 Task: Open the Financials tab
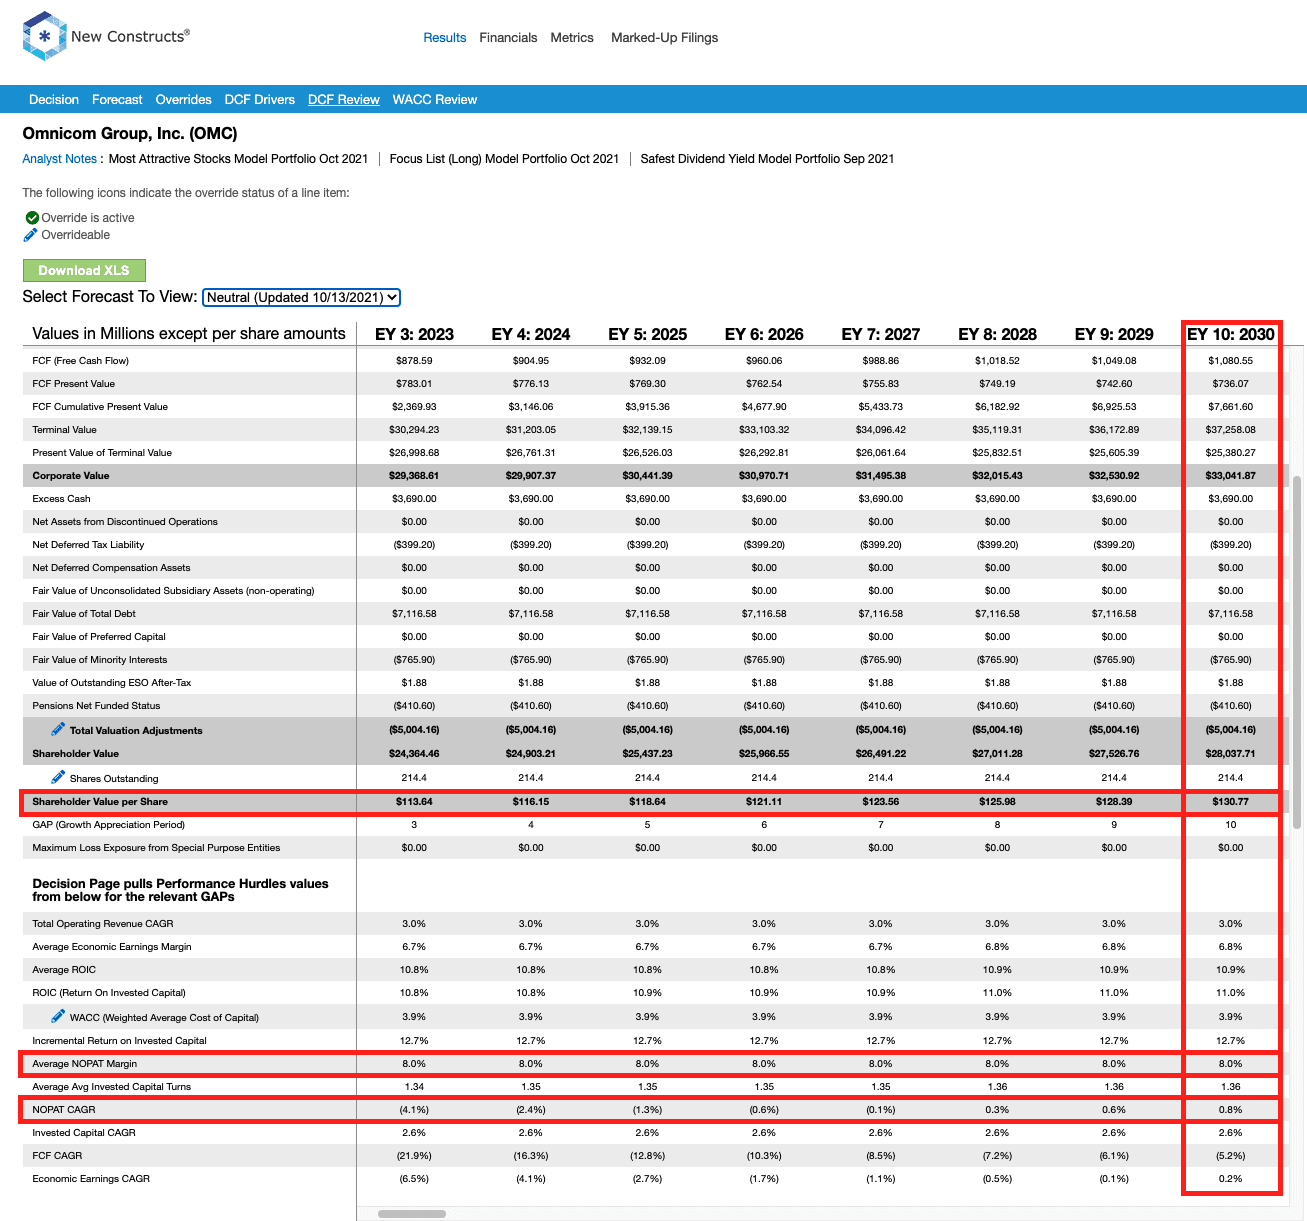point(508,38)
